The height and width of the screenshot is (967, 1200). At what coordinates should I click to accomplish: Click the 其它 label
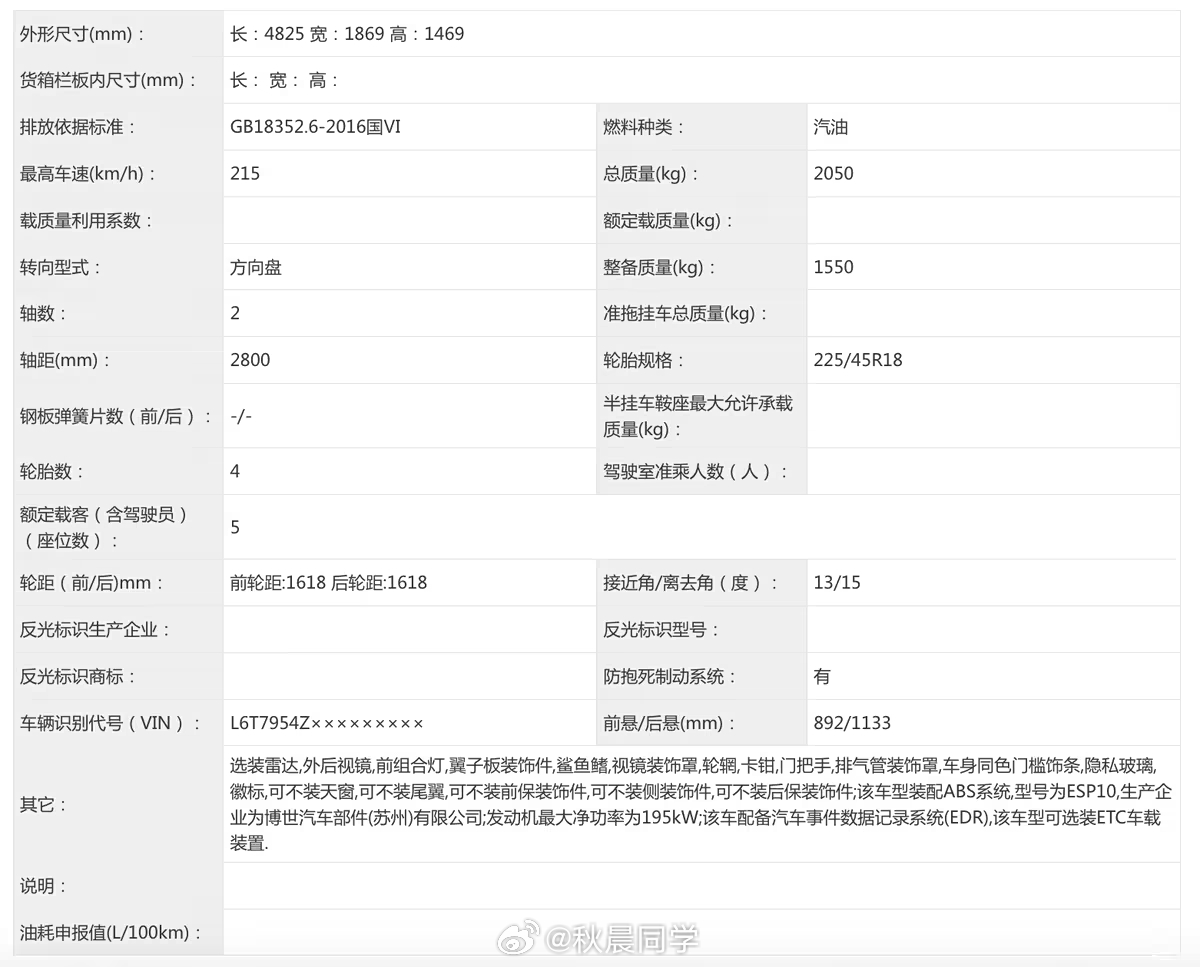point(44,805)
